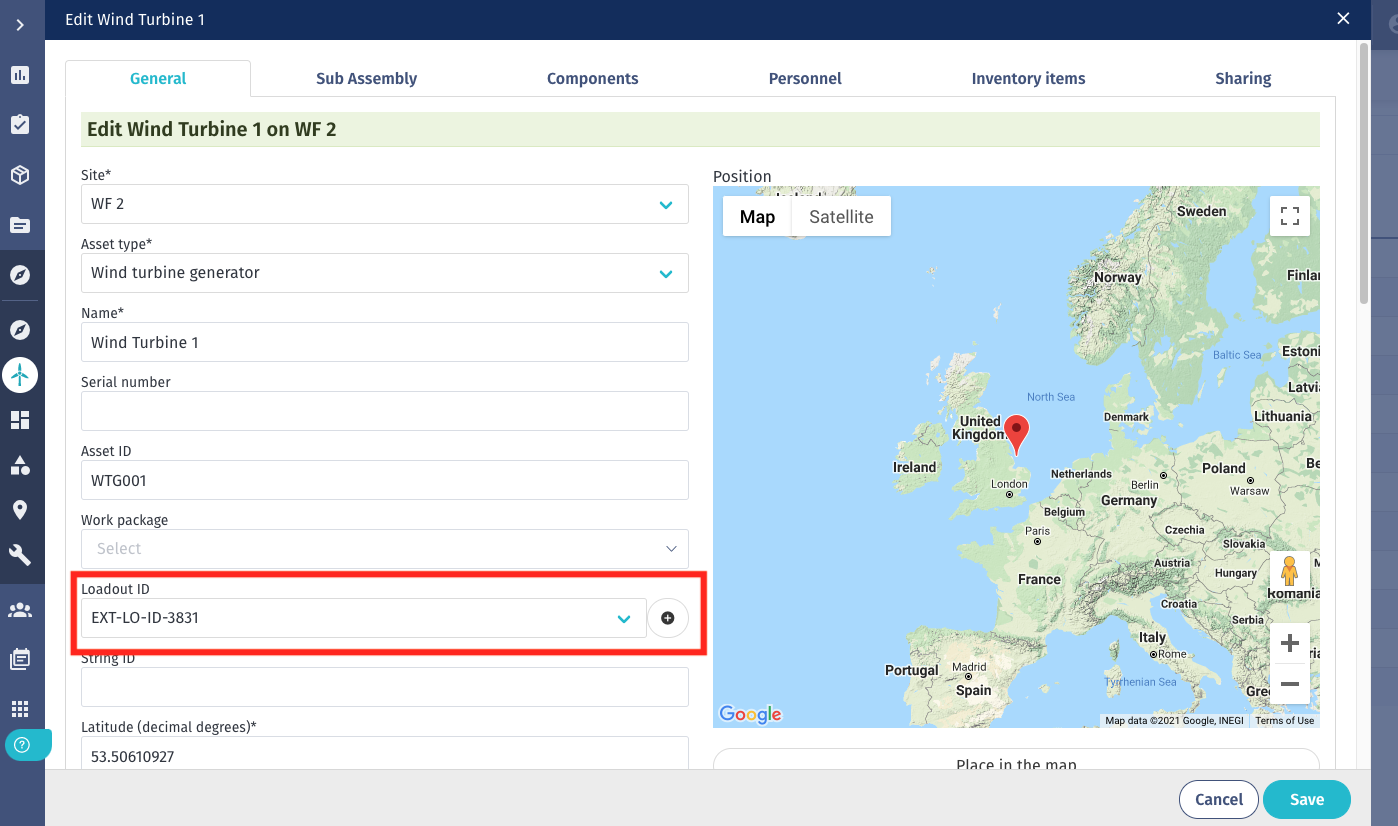The height and width of the screenshot is (826, 1398).
Task: Add a new Loadout ID with plus icon
Action: [668, 618]
